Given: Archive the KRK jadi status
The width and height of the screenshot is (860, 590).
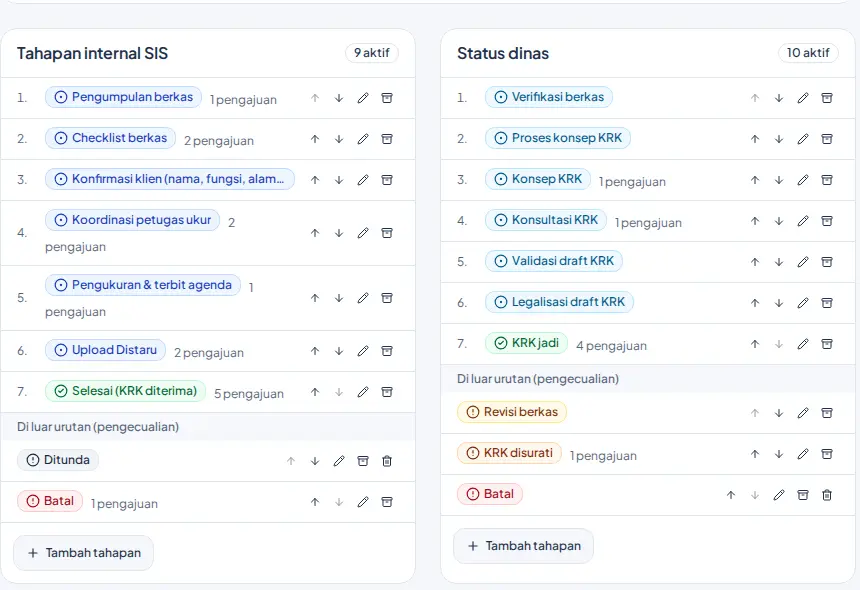Looking at the screenshot, I should click(x=827, y=344).
